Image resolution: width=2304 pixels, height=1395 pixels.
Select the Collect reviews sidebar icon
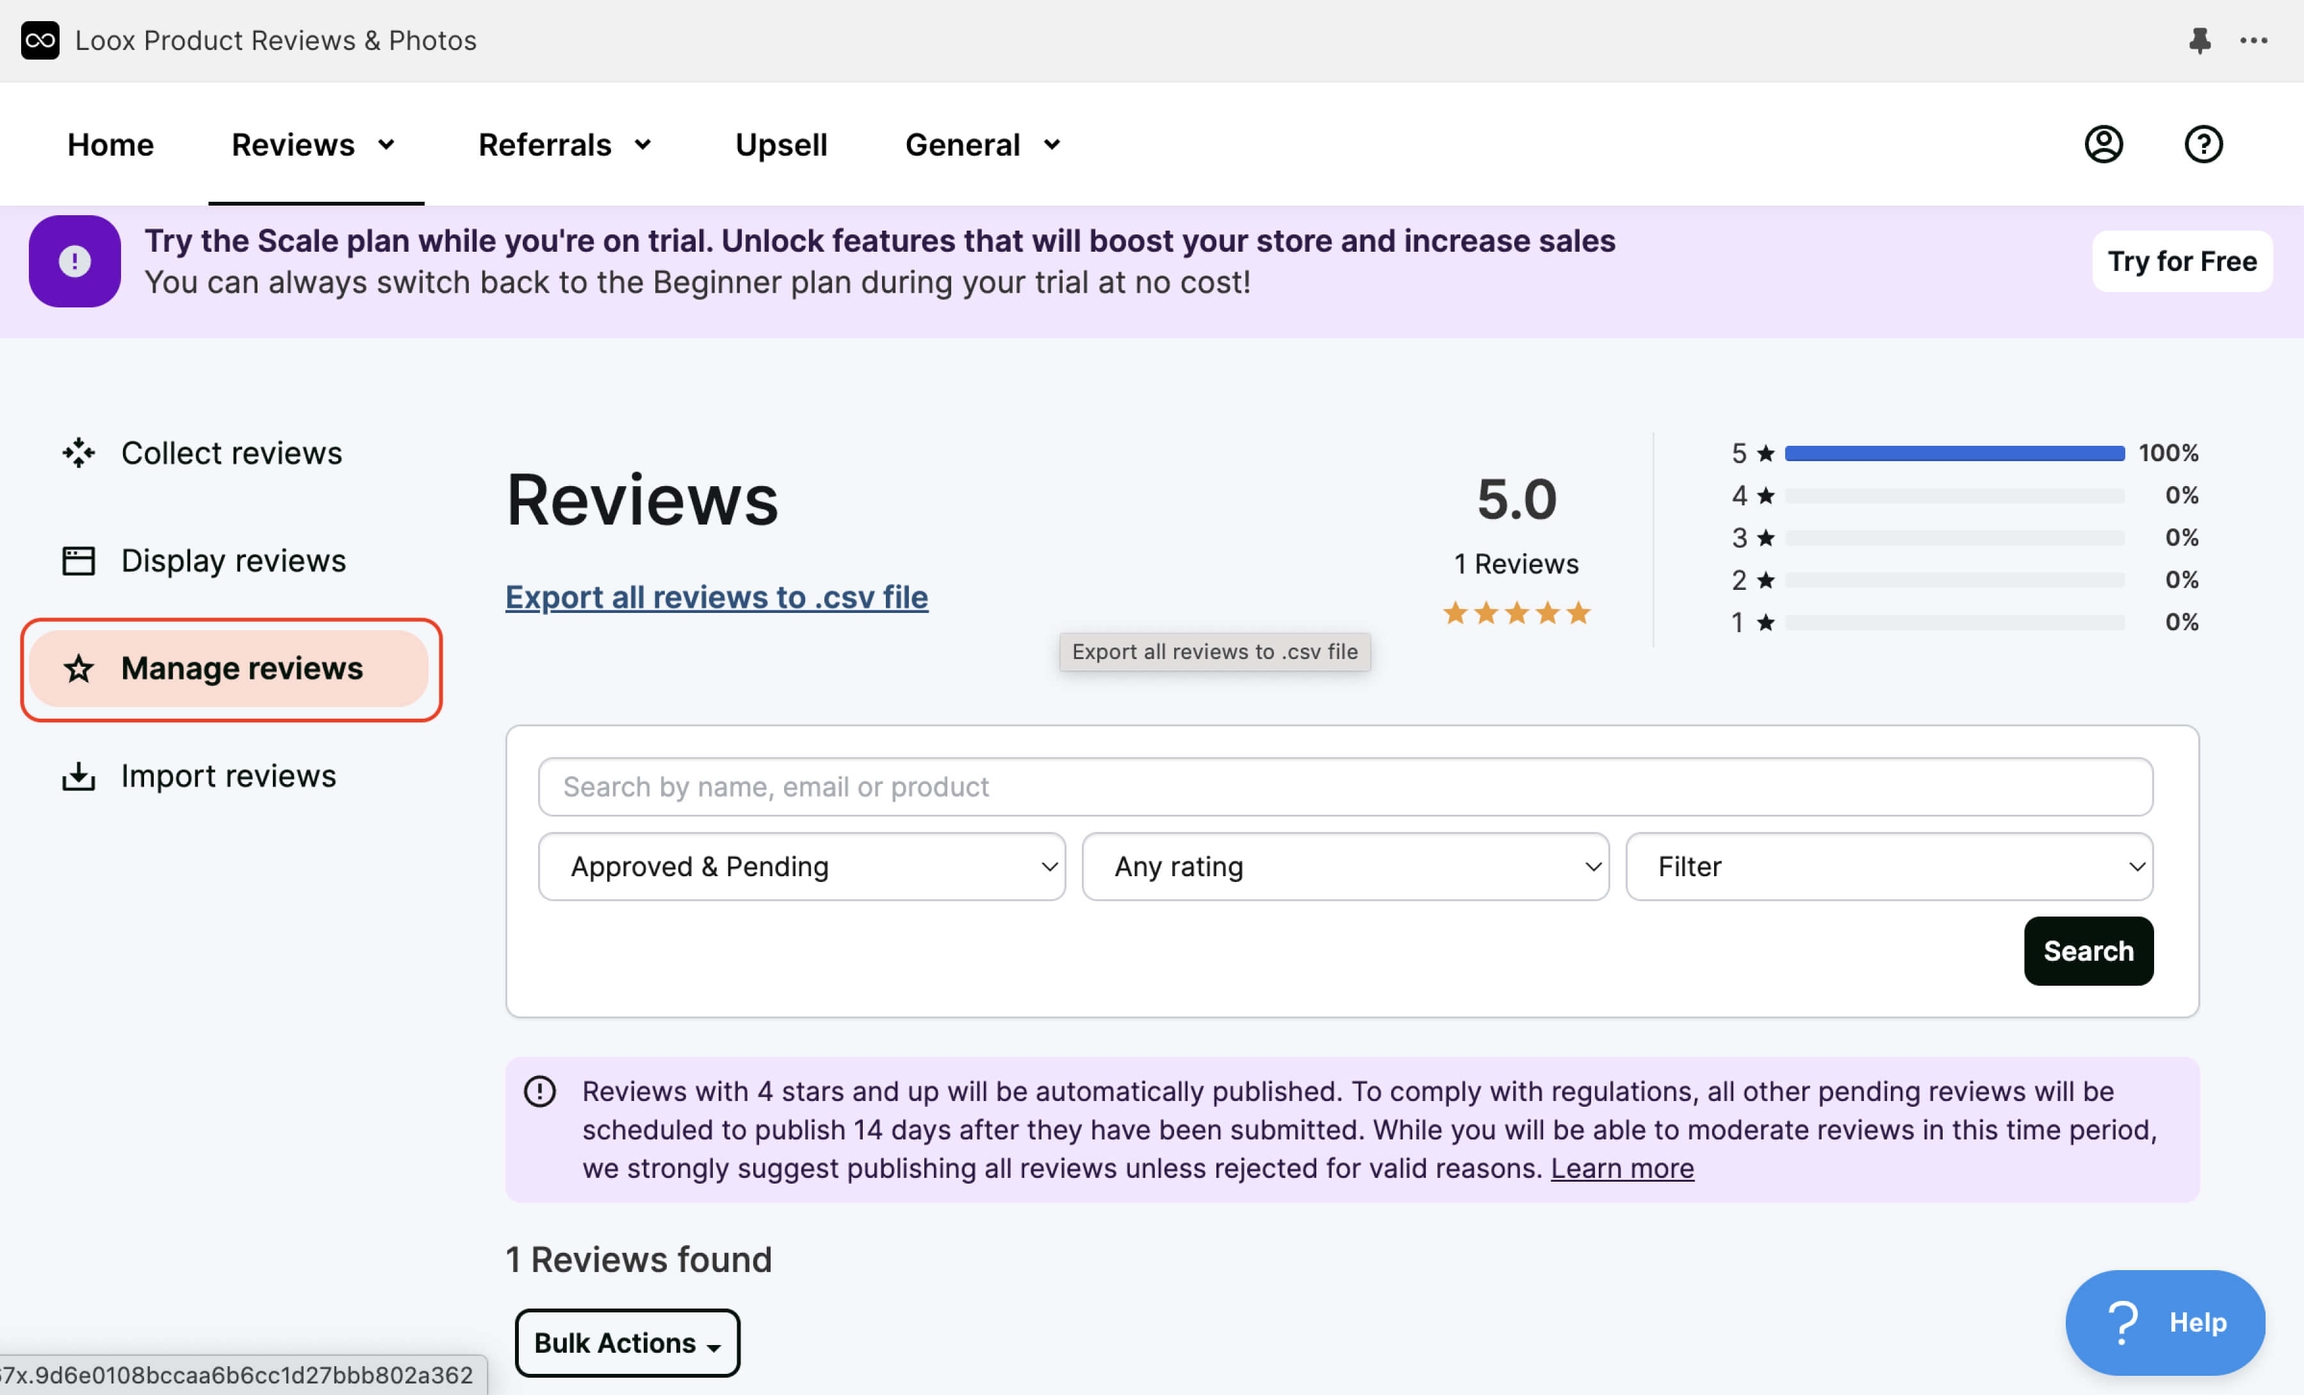[x=78, y=452]
